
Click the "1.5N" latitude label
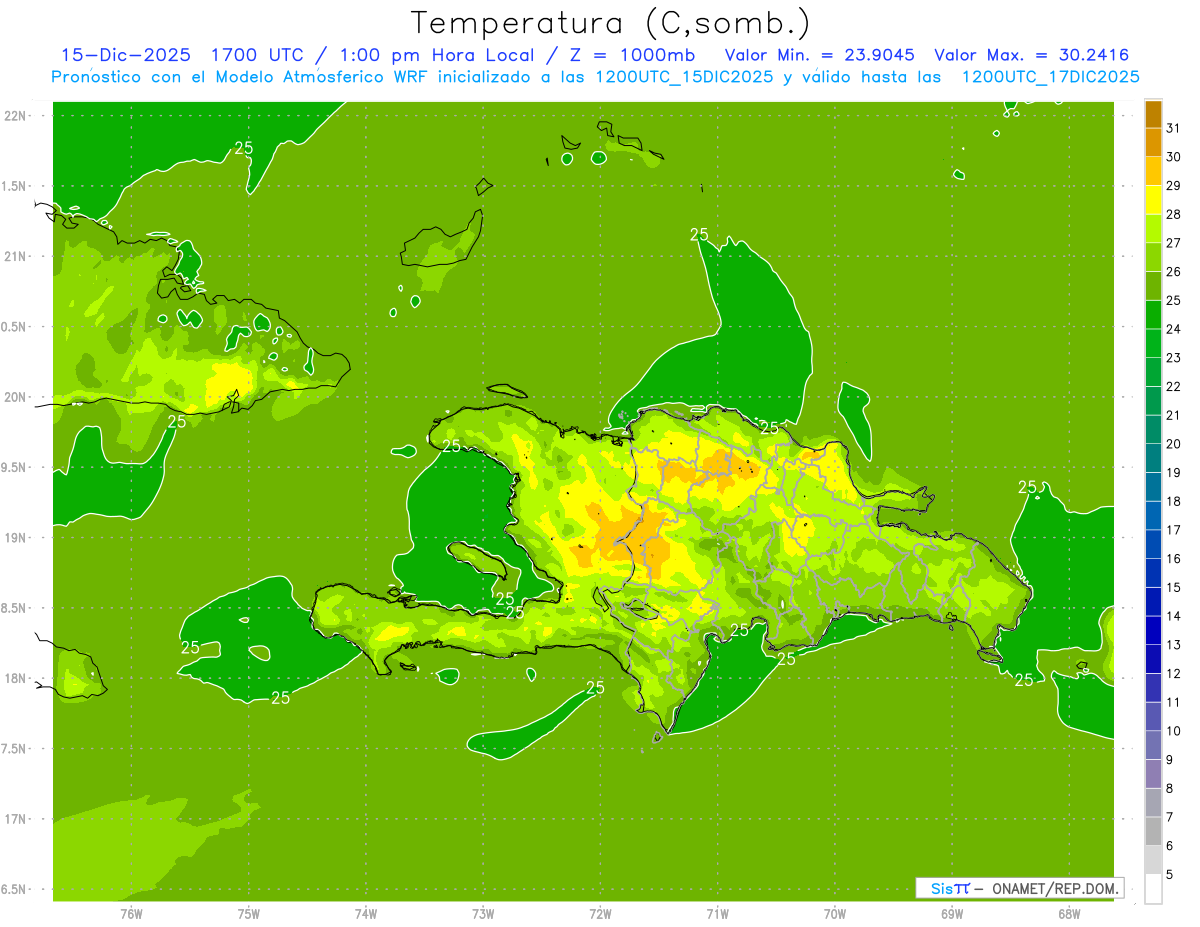(x=15, y=186)
